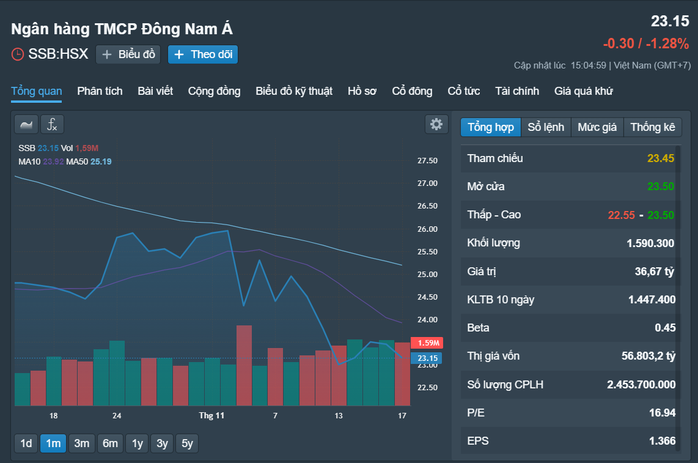Open Giá quá khứ tab
Image resolution: width=698 pixels, height=463 pixels.
click(x=584, y=91)
